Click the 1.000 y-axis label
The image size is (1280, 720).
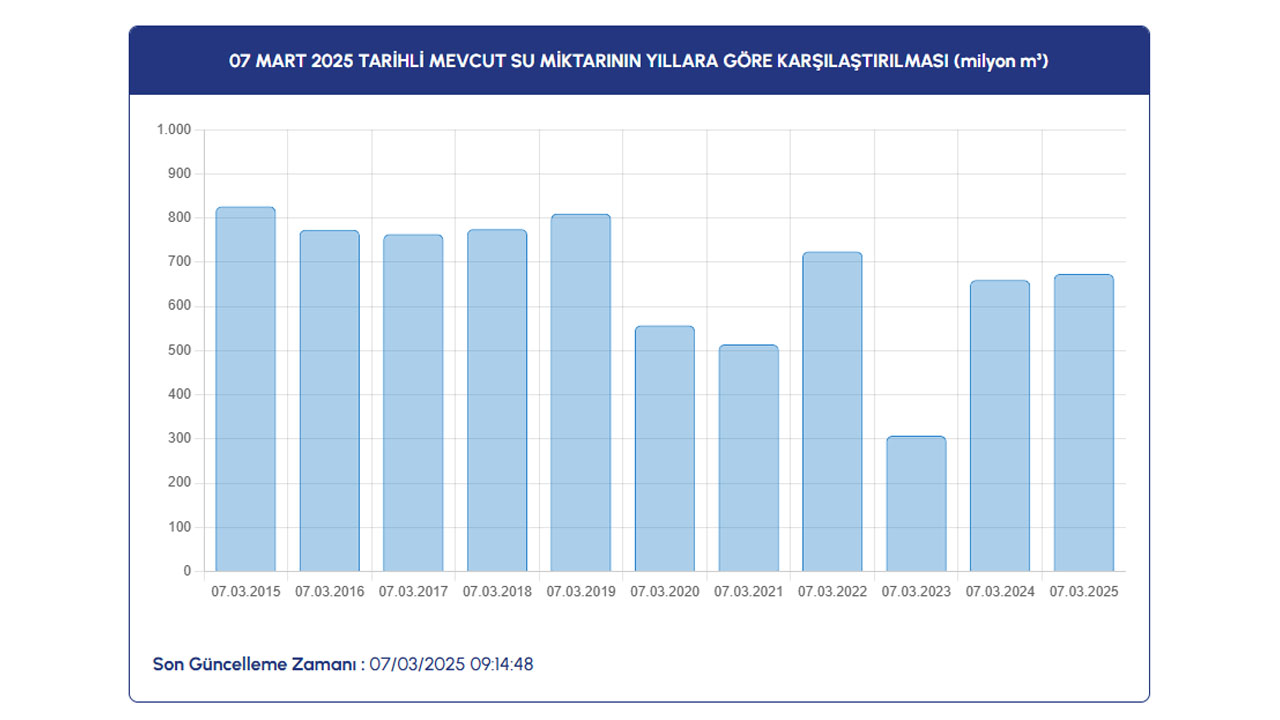pyautogui.click(x=173, y=130)
